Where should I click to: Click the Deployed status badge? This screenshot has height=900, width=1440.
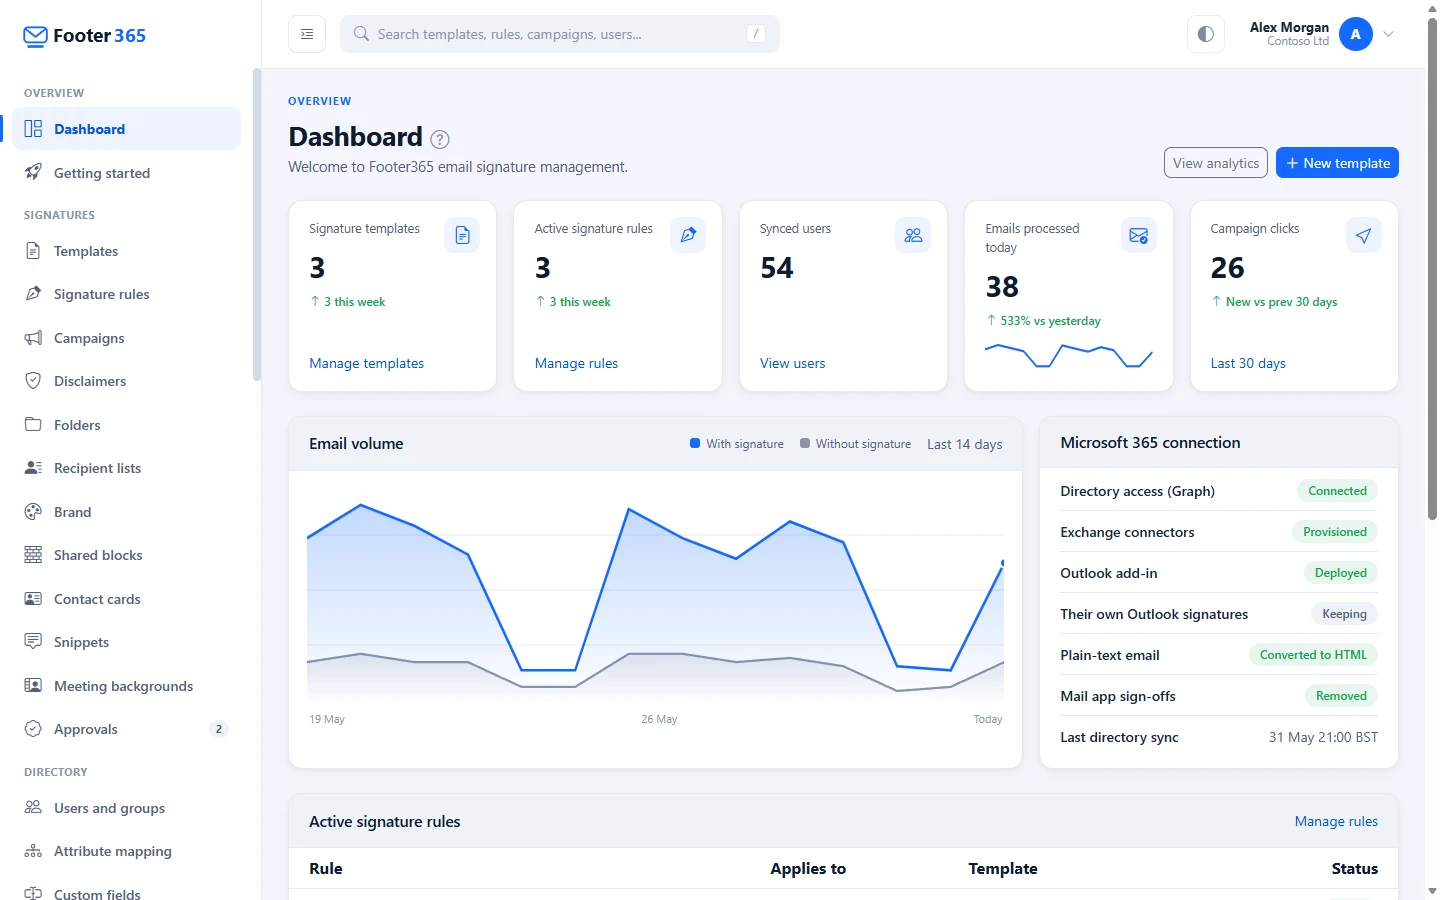(x=1340, y=573)
